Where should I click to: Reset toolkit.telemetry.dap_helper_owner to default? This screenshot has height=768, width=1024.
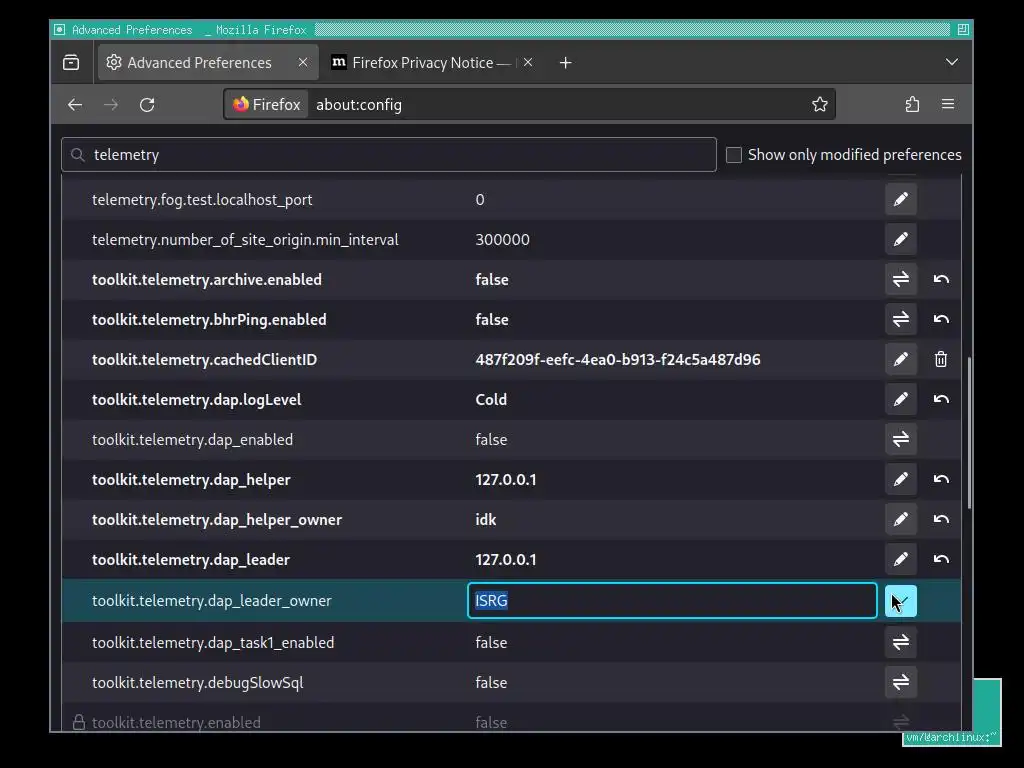940,519
